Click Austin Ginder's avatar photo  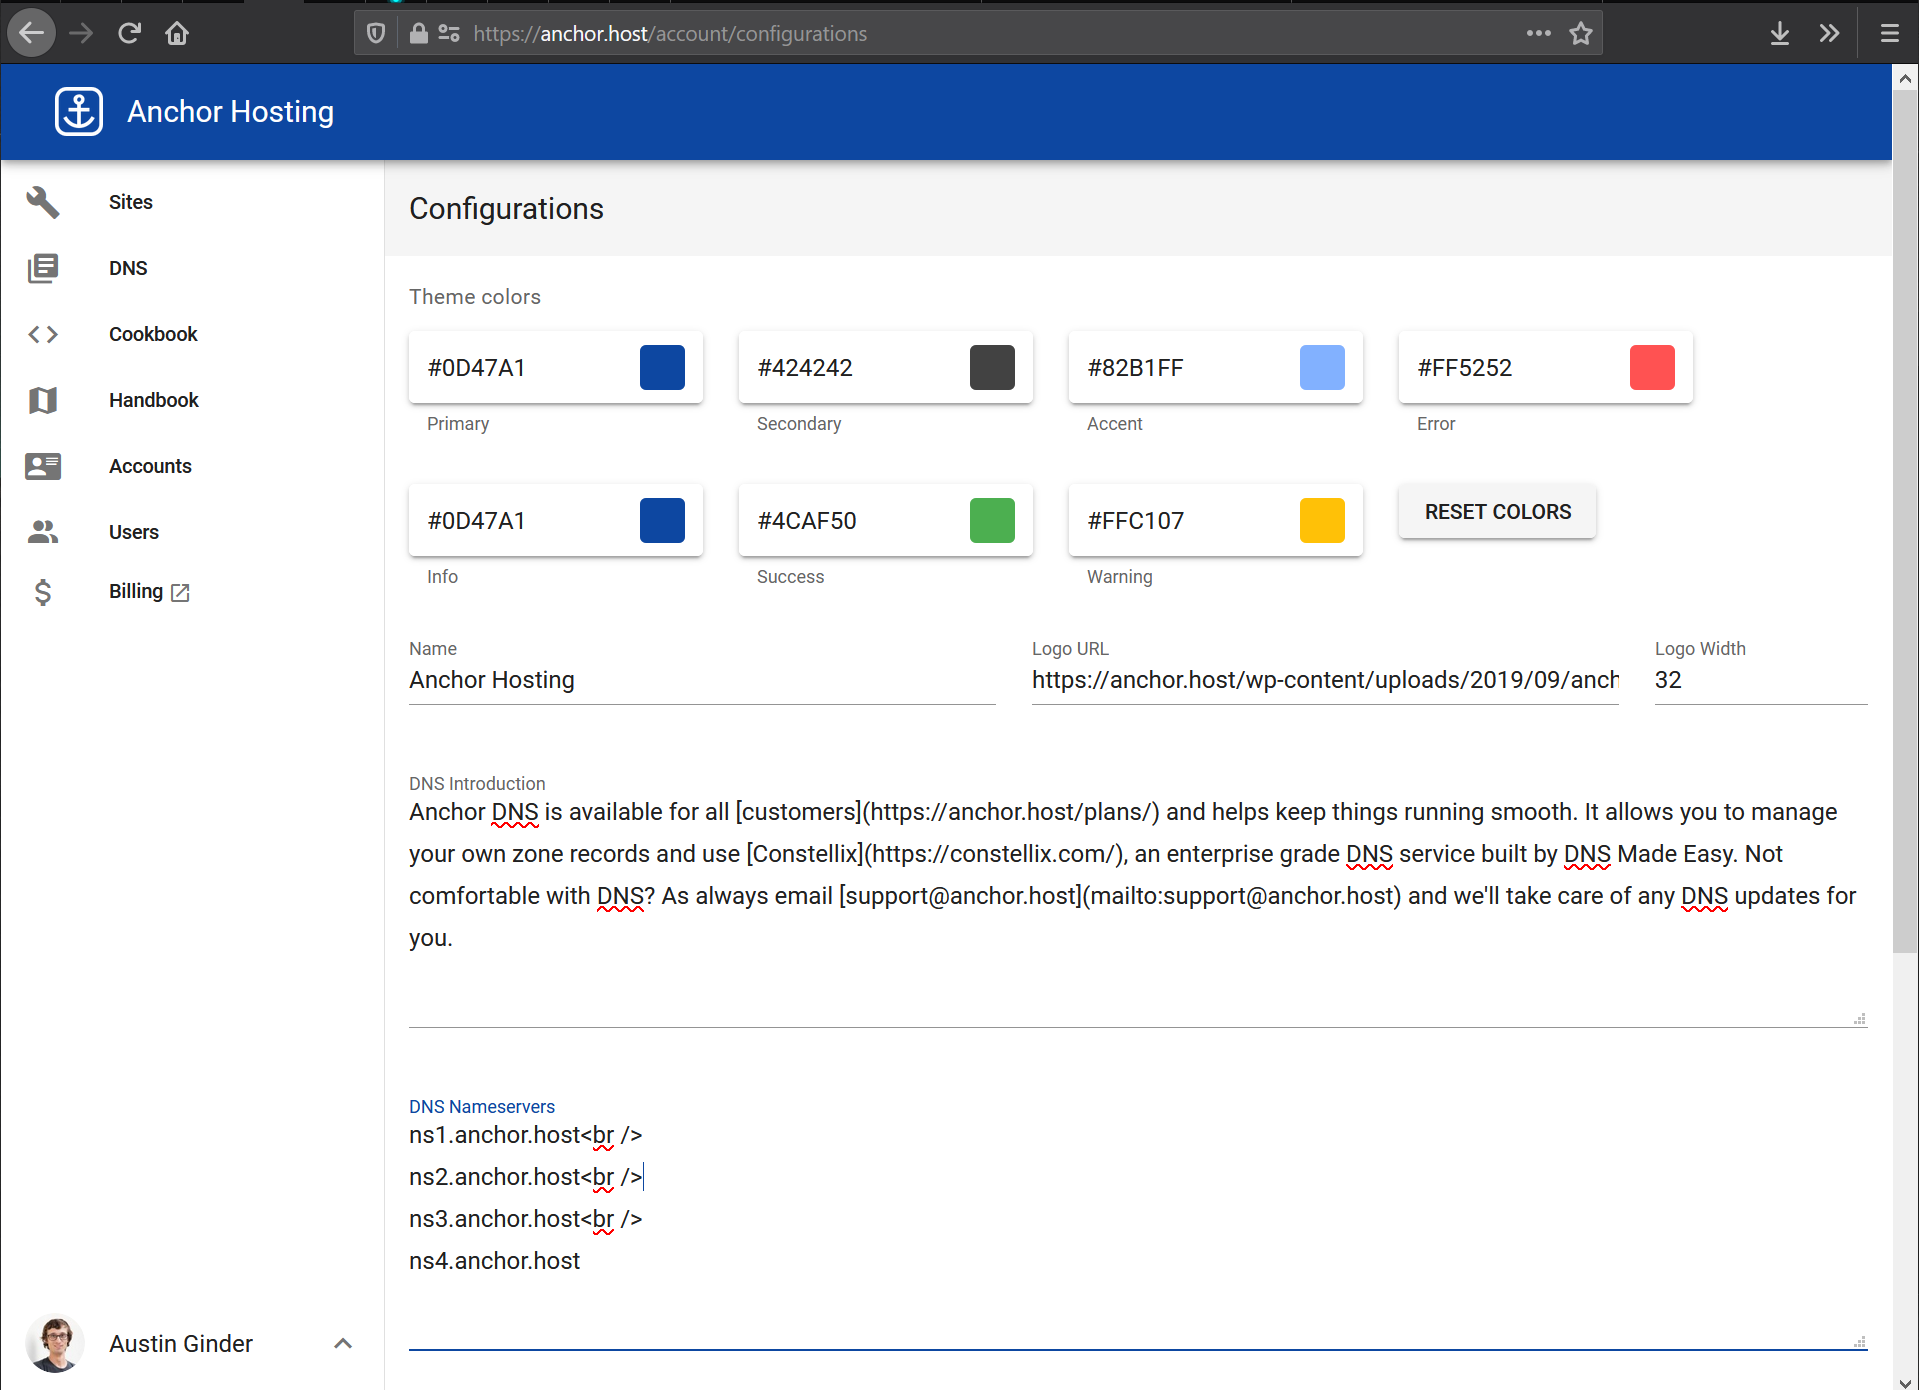tap(55, 1343)
